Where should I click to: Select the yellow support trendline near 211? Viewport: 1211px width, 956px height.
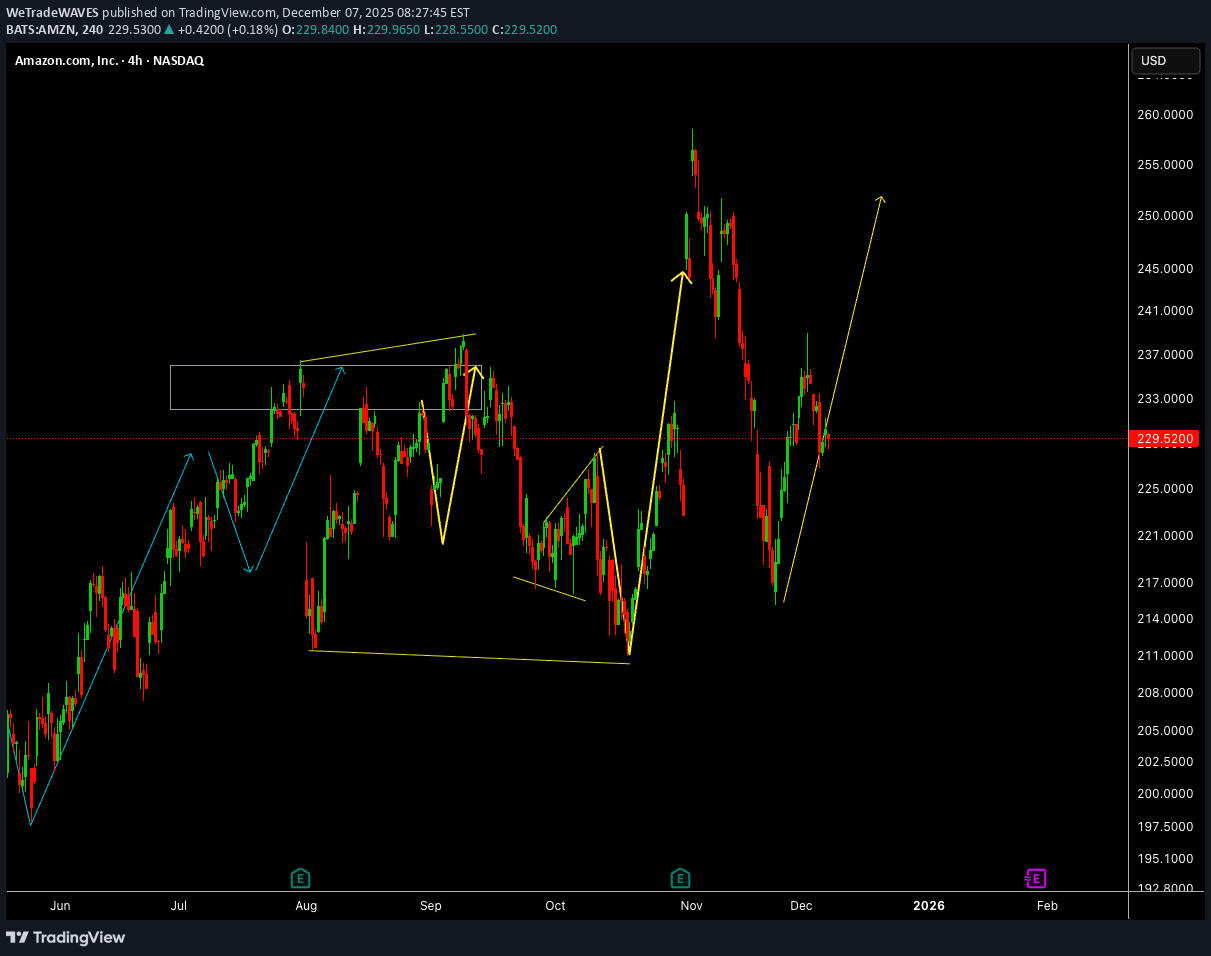470,657
